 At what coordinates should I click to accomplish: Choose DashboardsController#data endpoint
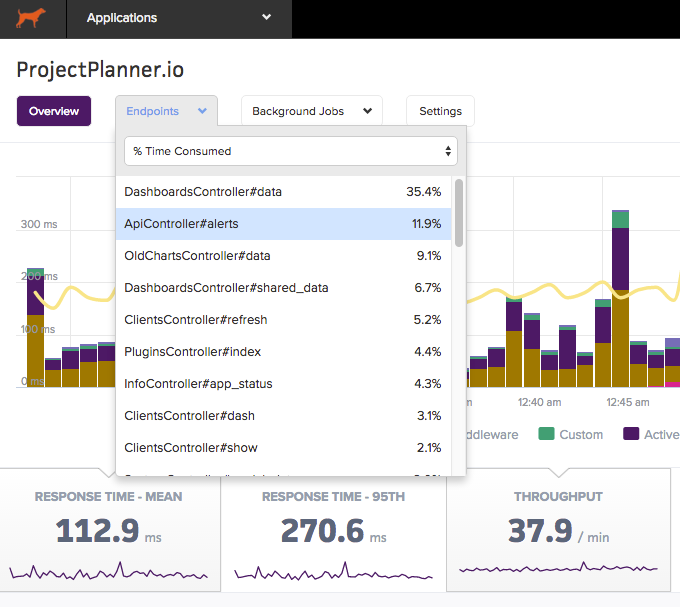283,192
